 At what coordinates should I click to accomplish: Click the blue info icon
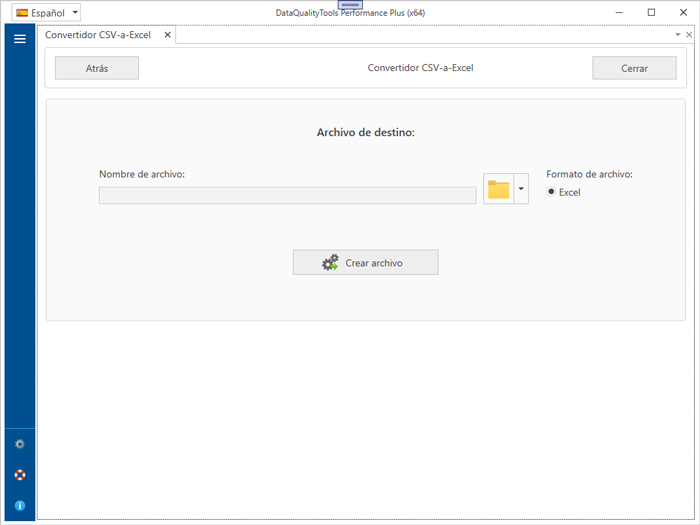click(x=20, y=505)
